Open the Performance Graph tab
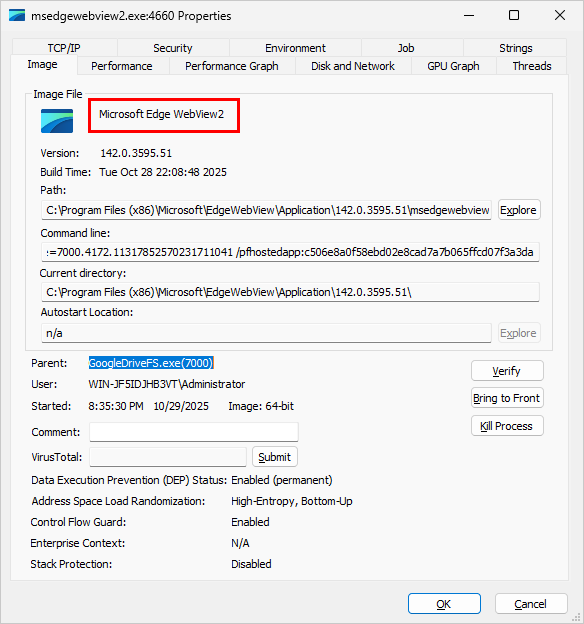584x624 pixels. point(232,66)
